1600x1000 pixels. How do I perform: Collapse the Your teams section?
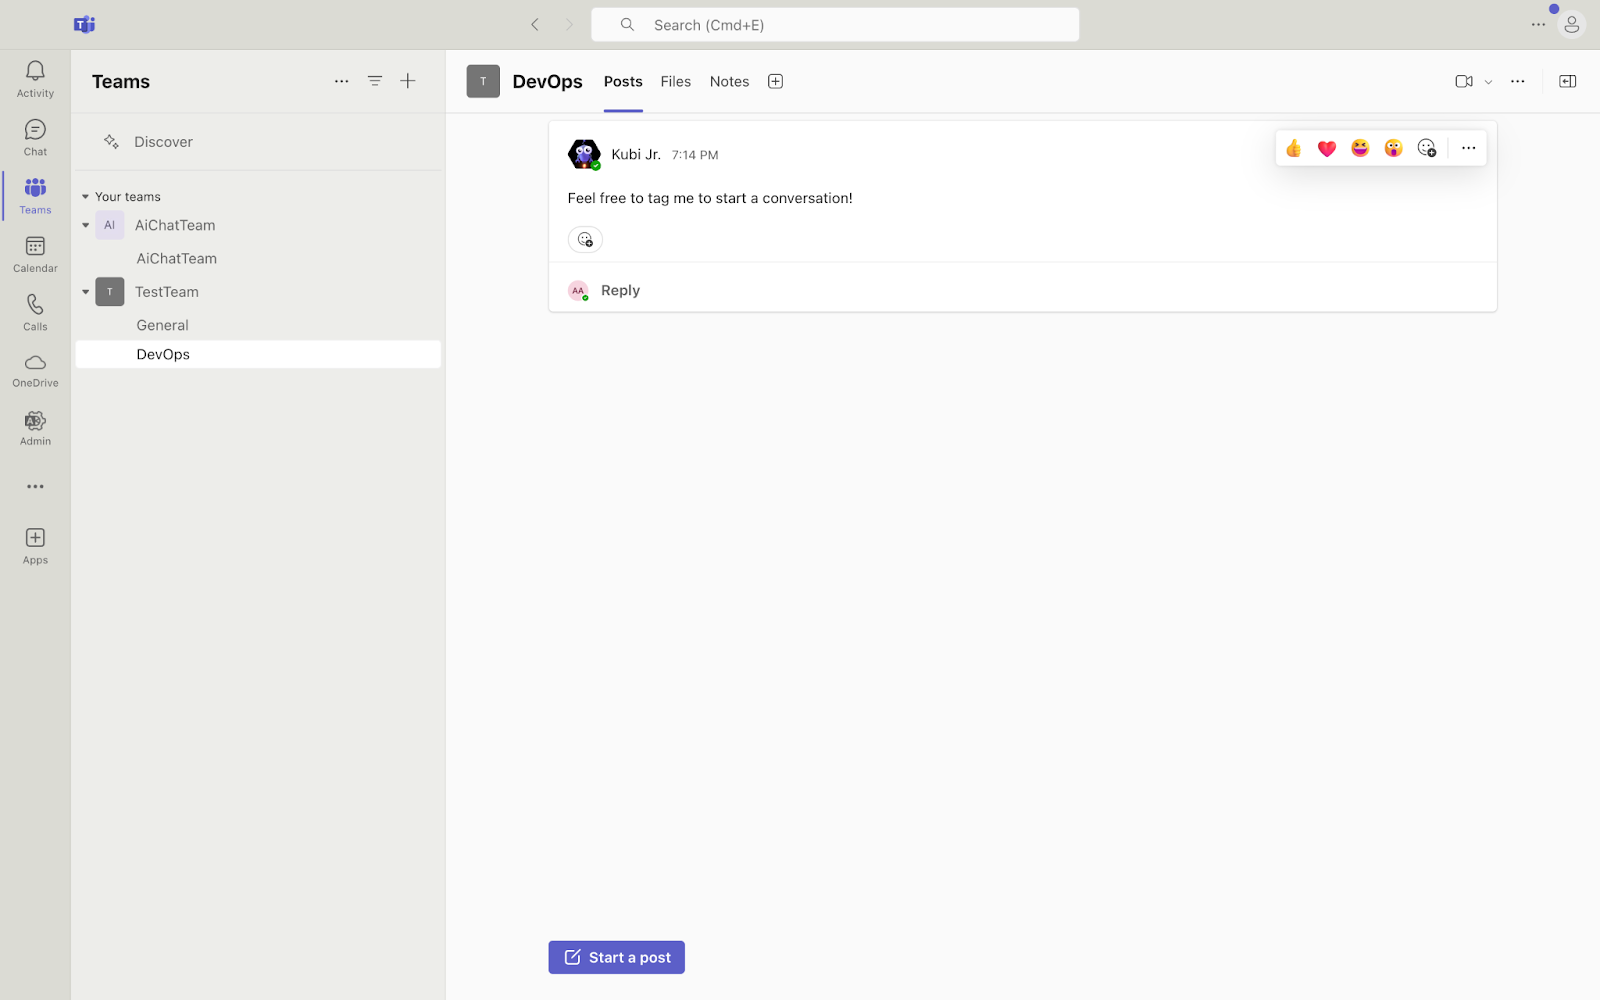click(x=85, y=197)
